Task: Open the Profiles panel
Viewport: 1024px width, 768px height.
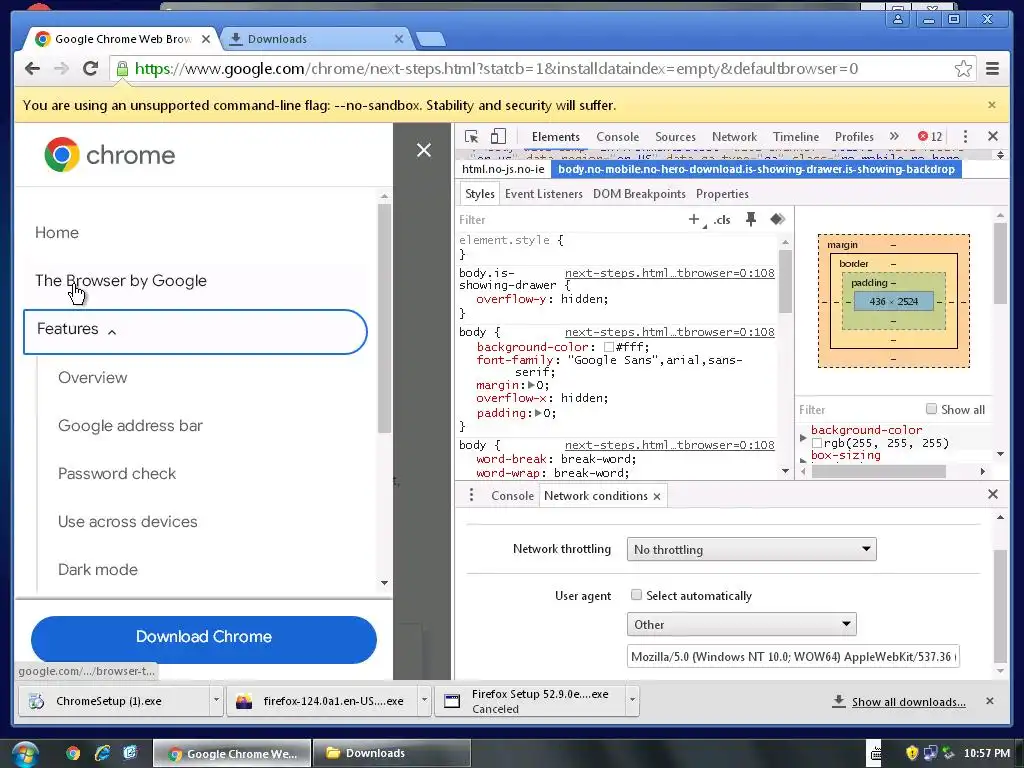Action: pyautogui.click(x=854, y=136)
